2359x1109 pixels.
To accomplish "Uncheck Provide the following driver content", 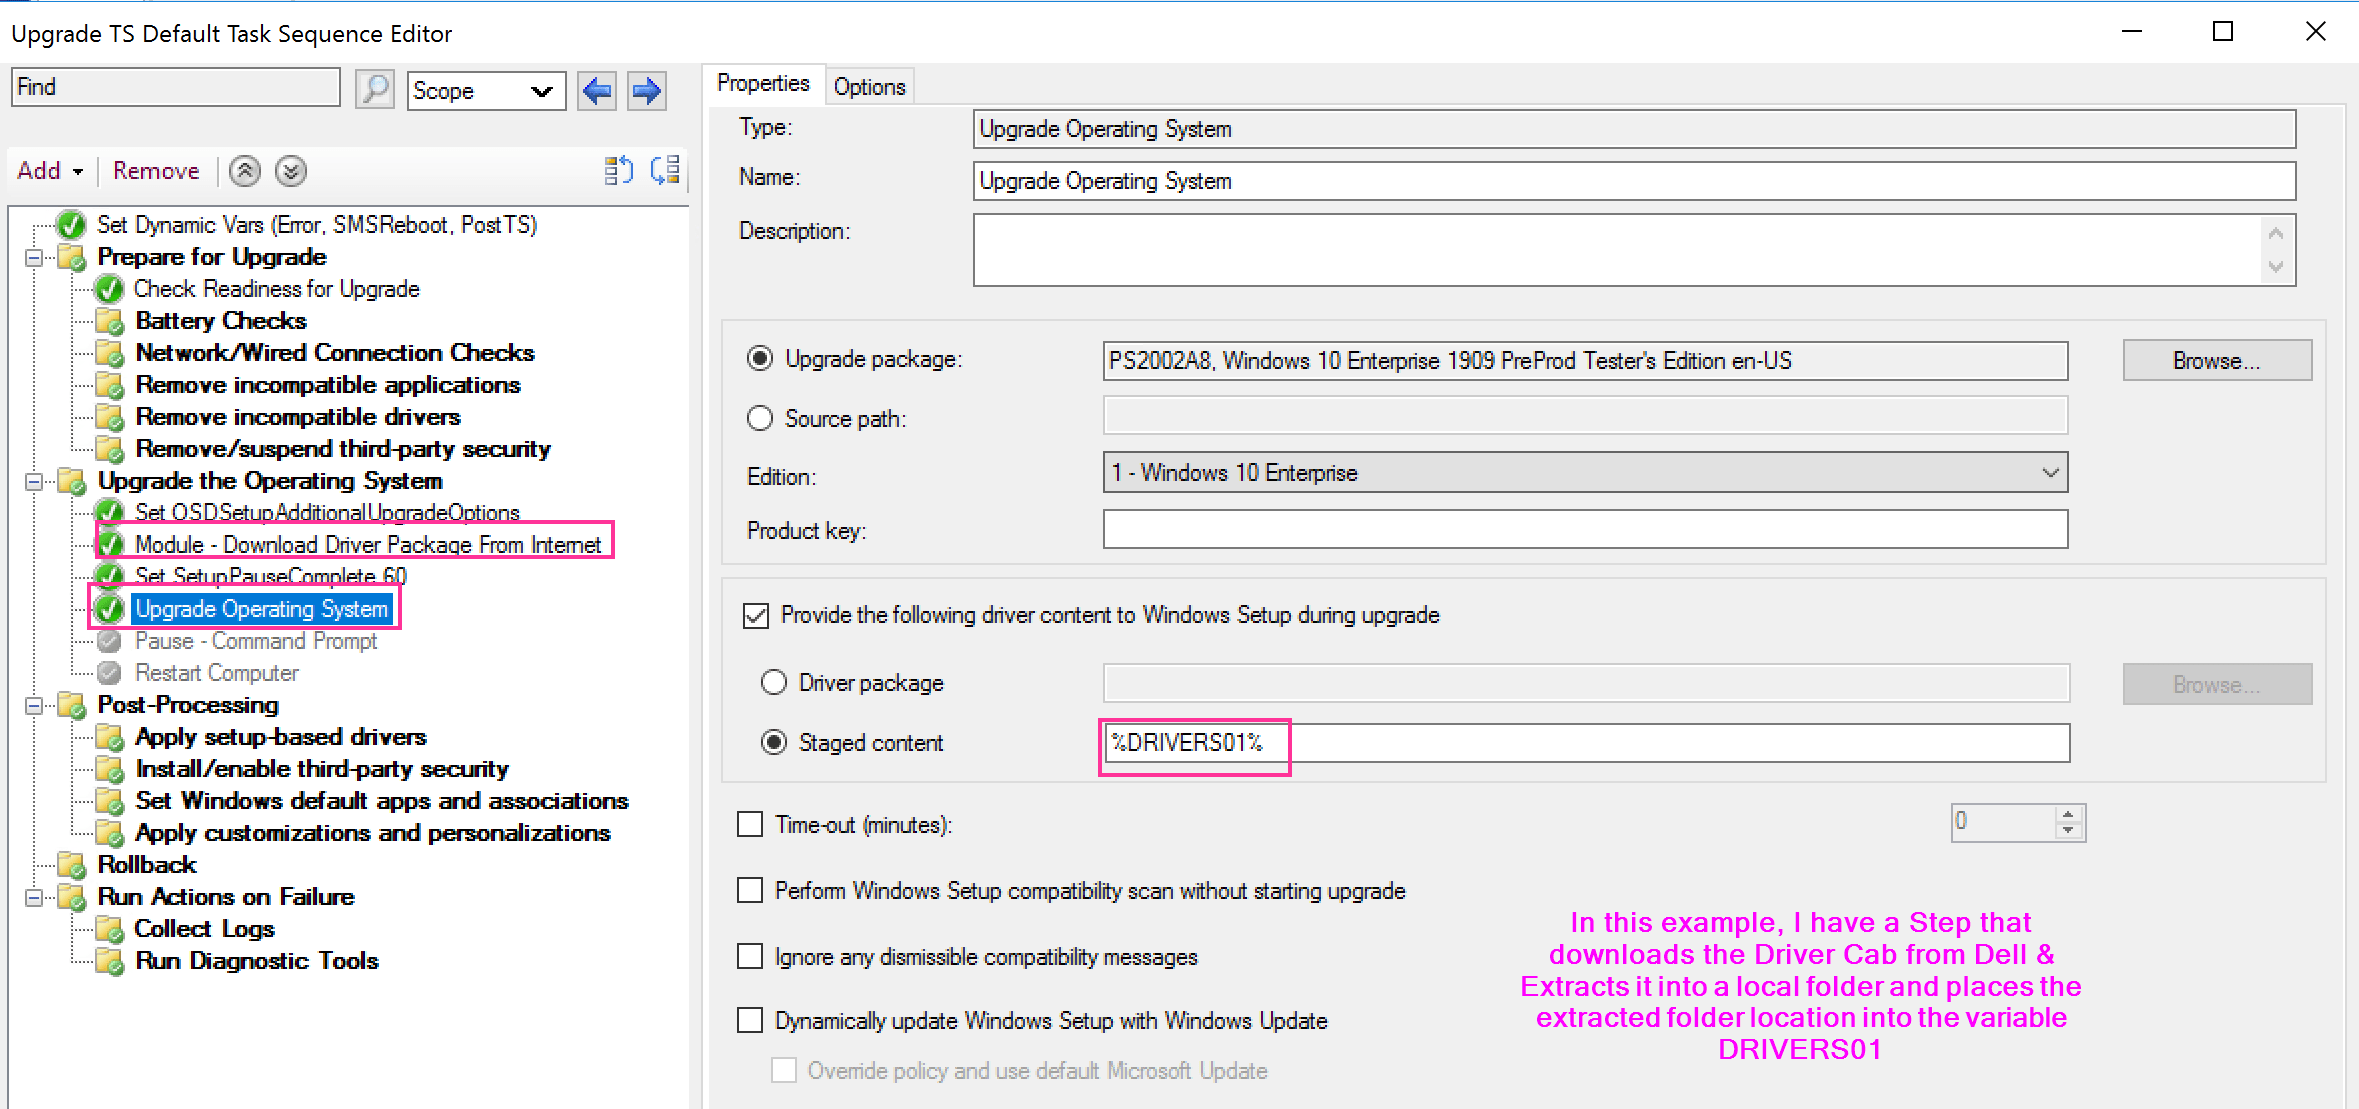I will pos(755,616).
